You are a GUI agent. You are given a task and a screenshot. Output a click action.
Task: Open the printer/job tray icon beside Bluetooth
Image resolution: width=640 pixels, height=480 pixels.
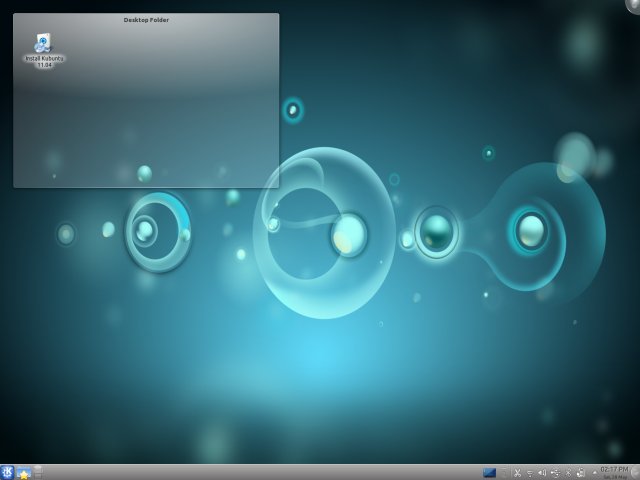[x=580, y=473]
